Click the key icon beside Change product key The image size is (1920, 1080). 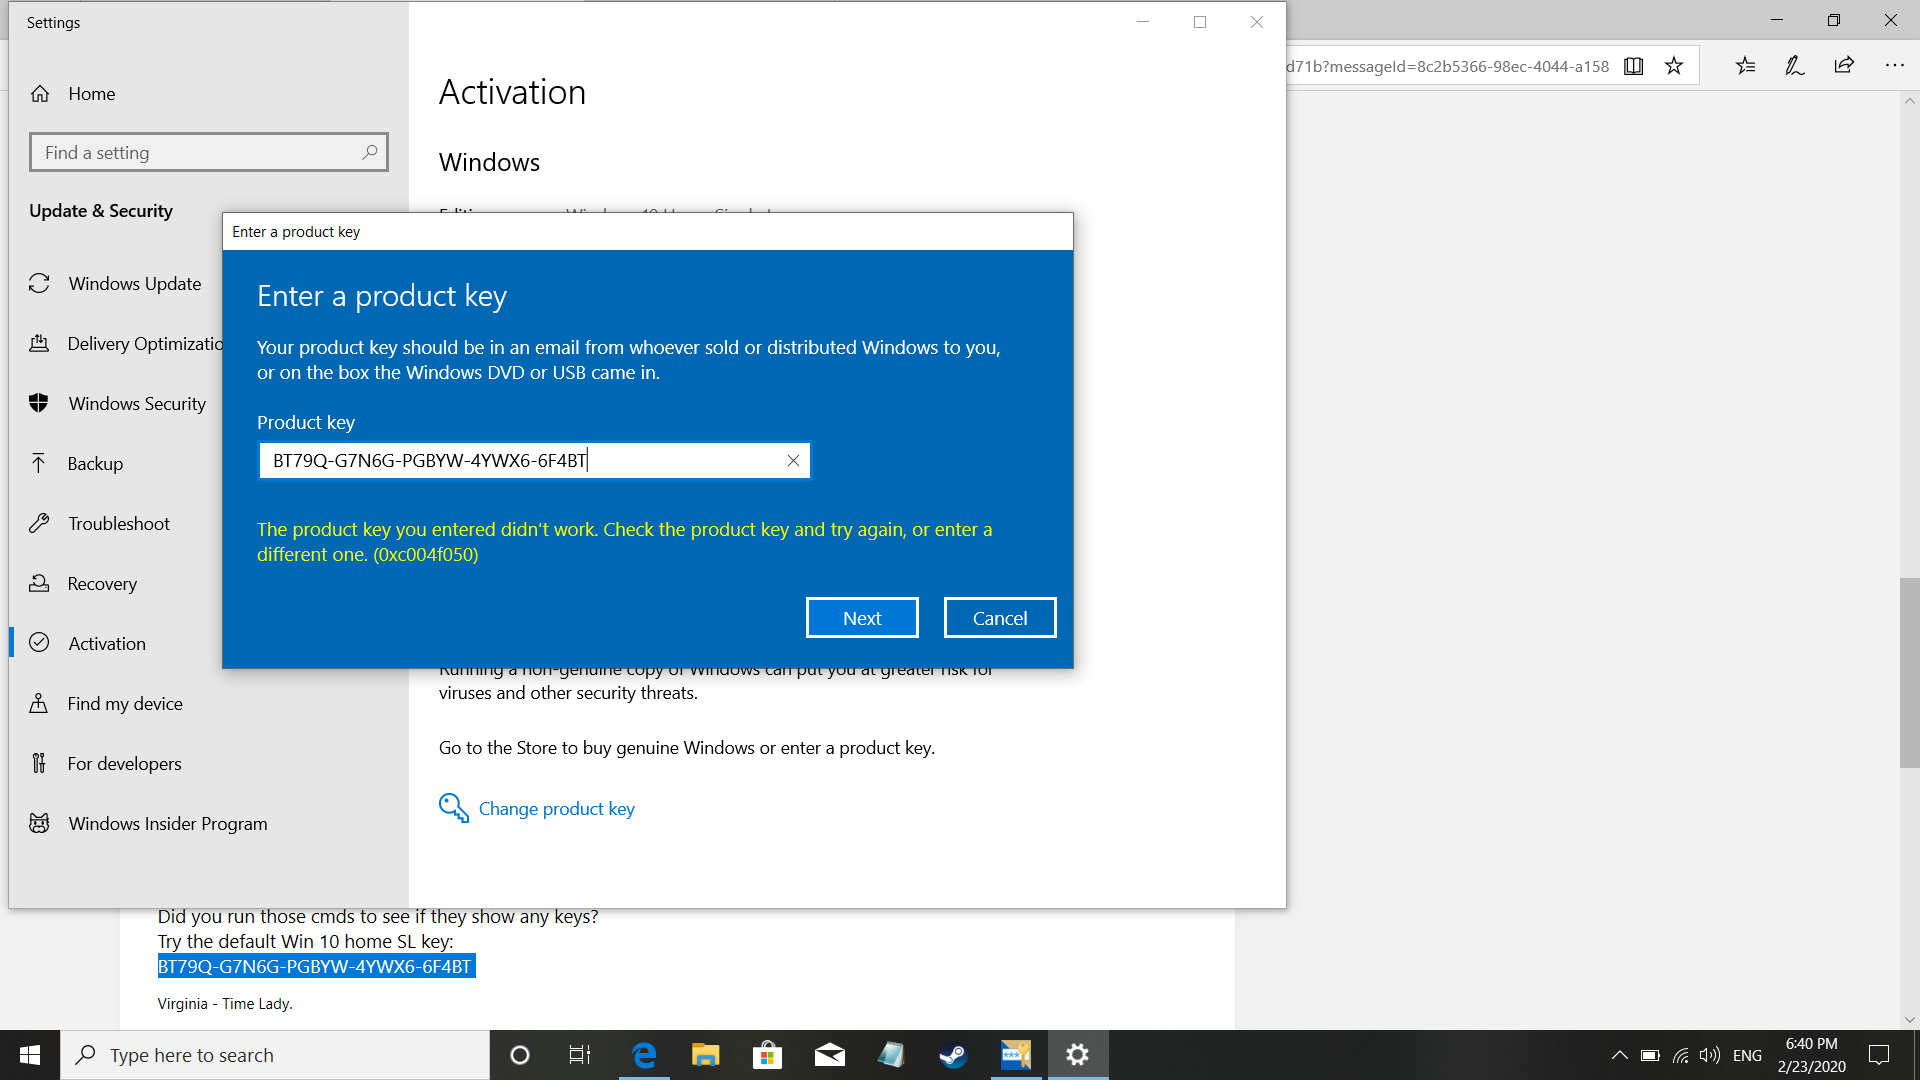[x=453, y=808]
